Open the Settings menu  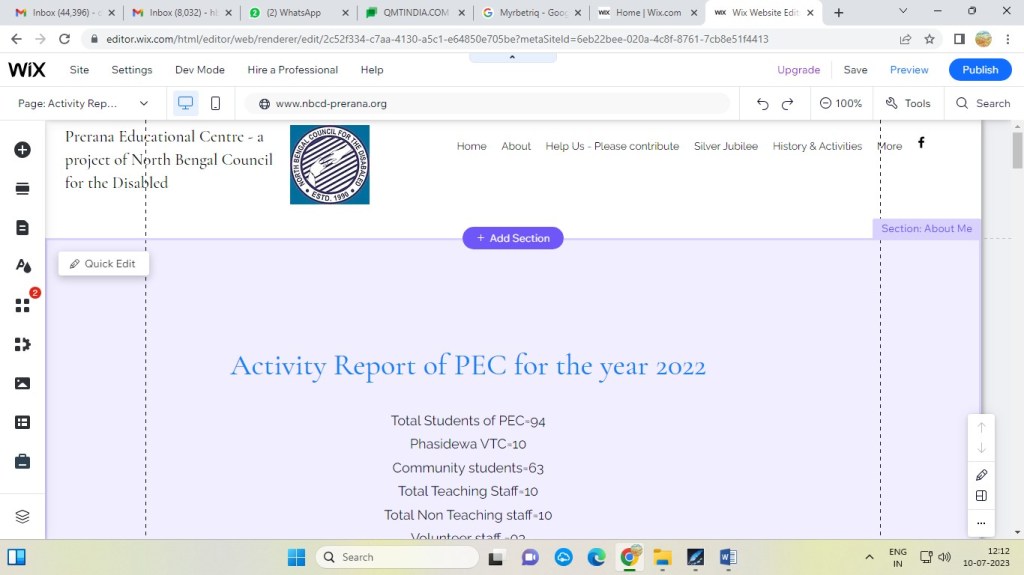[x=132, y=70]
